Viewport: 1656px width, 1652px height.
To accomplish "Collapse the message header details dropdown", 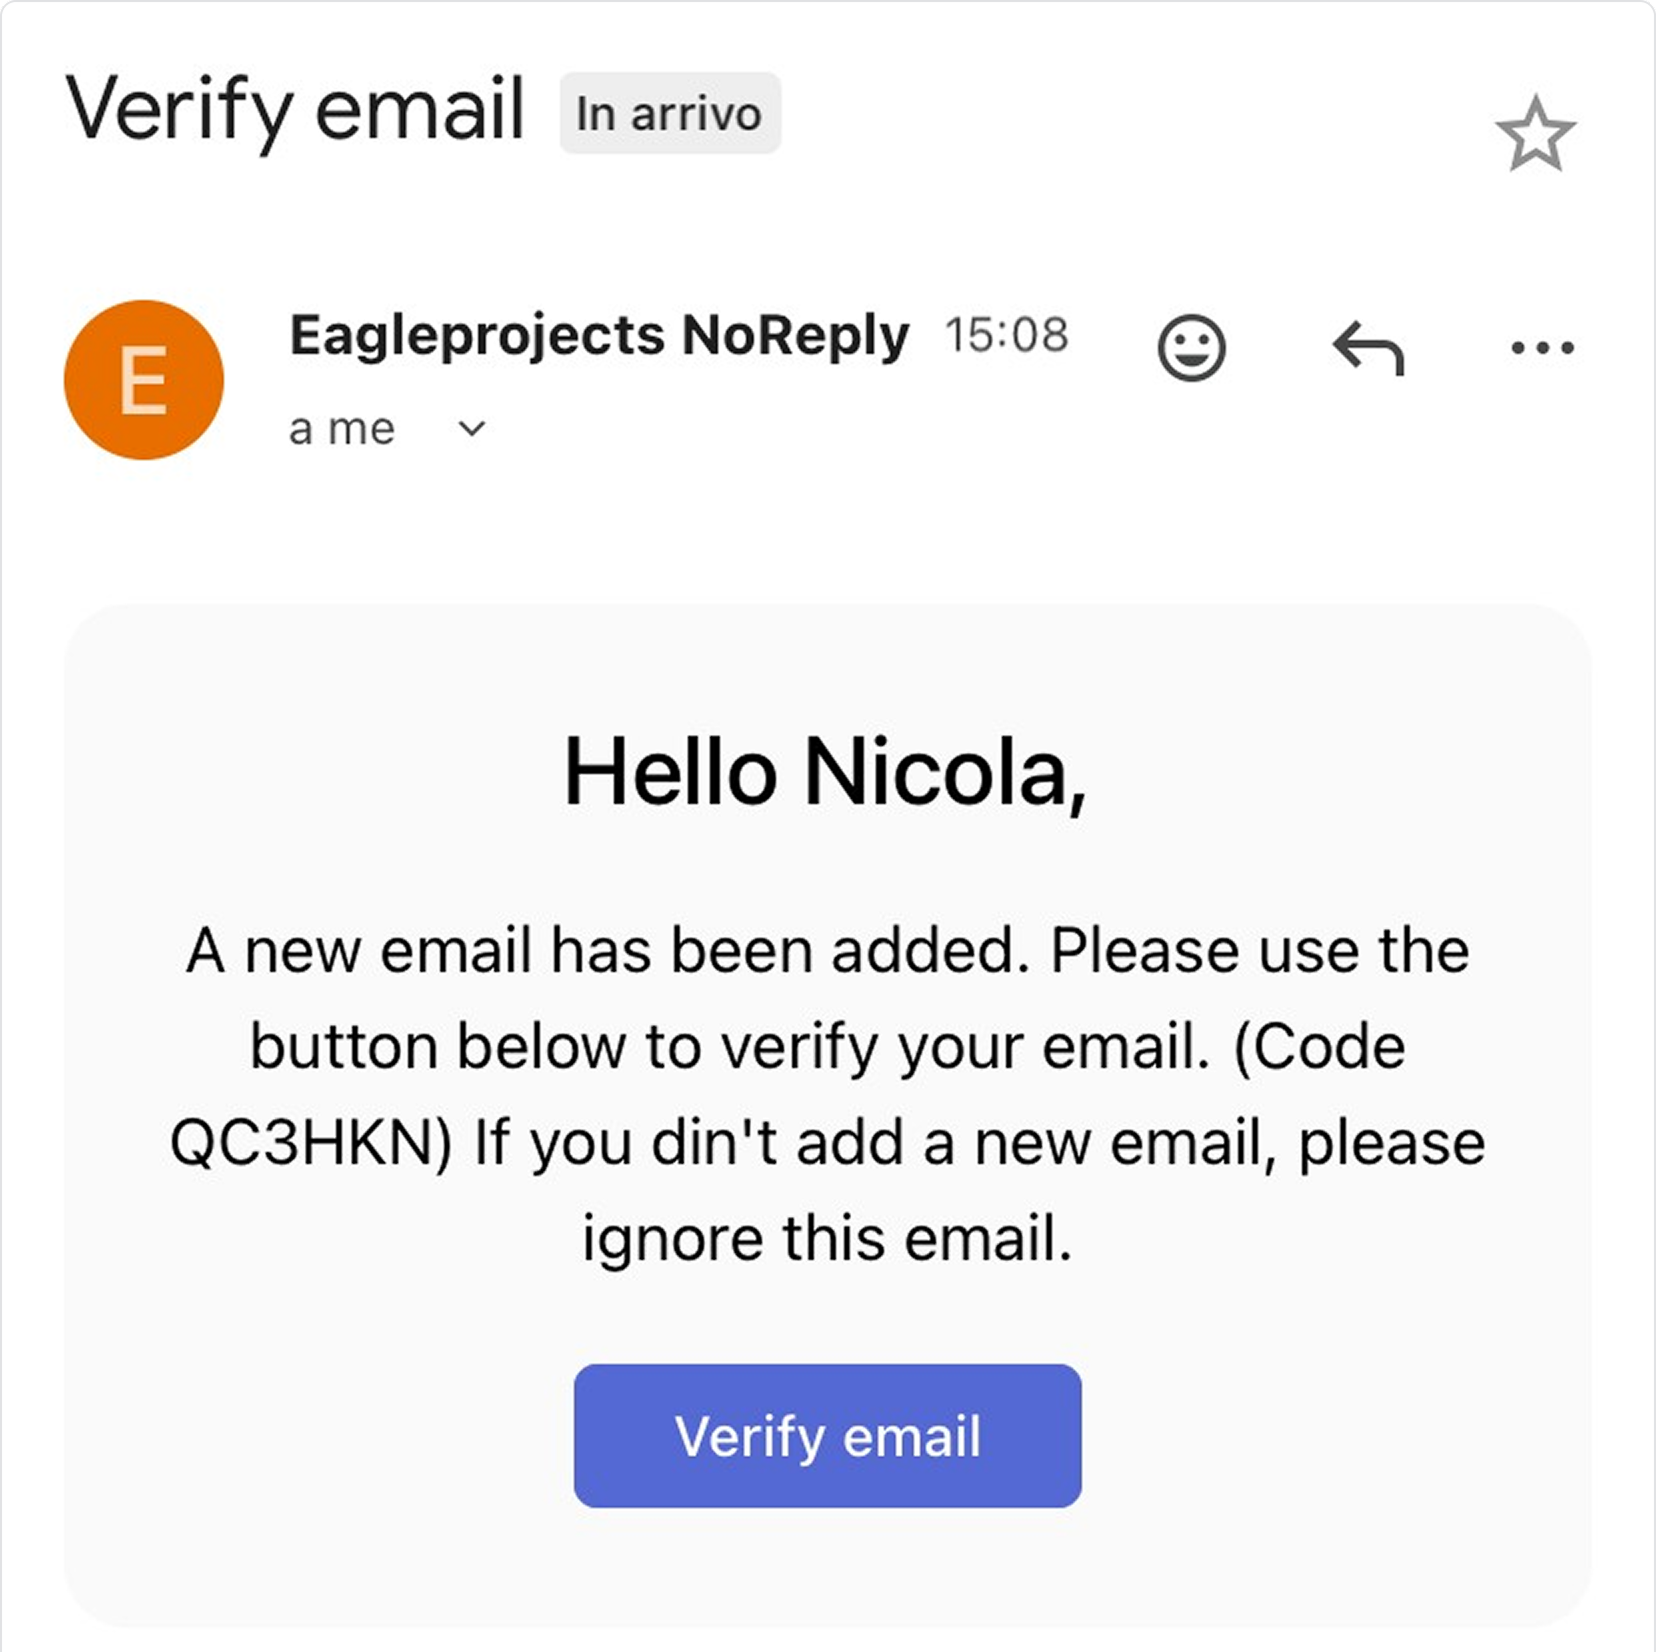I will click(470, 430).
